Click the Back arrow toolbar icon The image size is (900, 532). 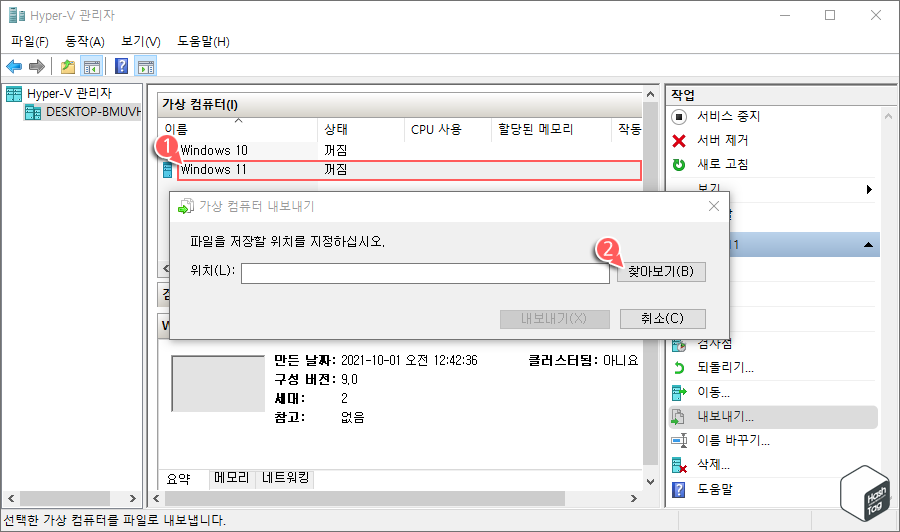coord(14,67)
